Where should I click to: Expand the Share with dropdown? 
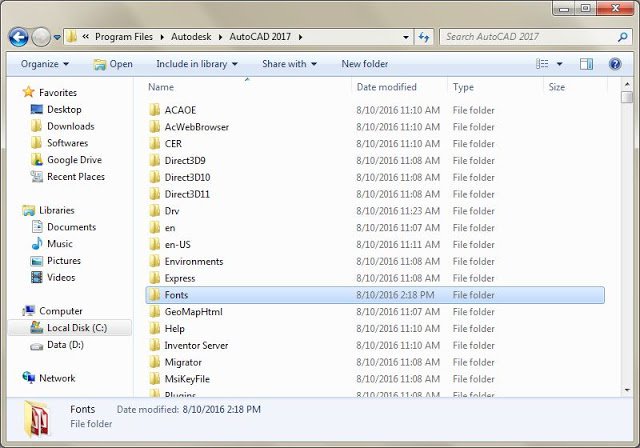289,64
